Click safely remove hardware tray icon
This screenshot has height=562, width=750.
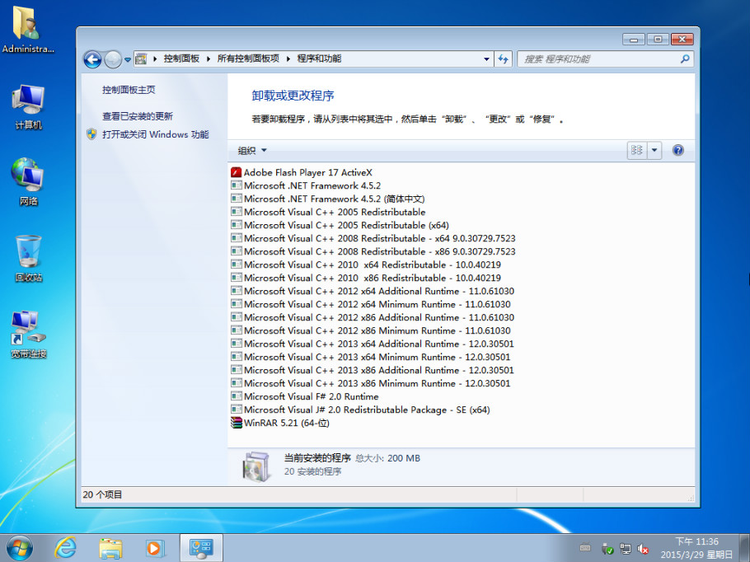pos(607,549)
